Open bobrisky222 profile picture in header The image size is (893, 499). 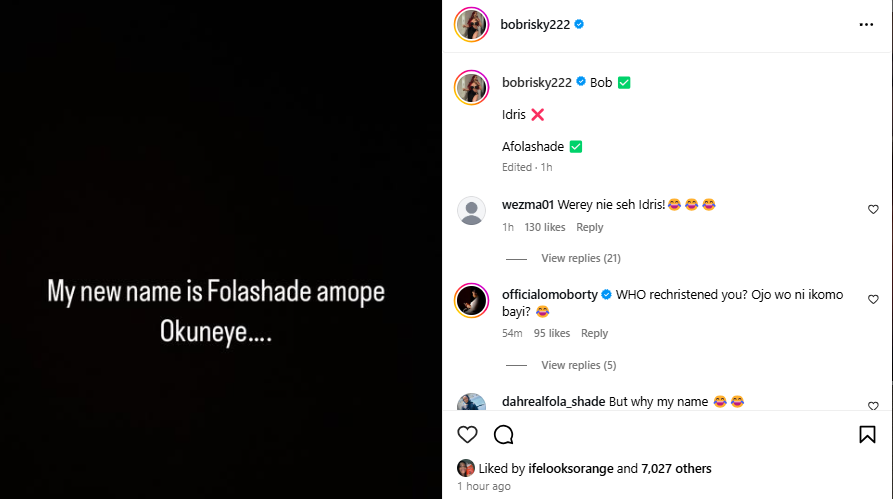point(471,24)
